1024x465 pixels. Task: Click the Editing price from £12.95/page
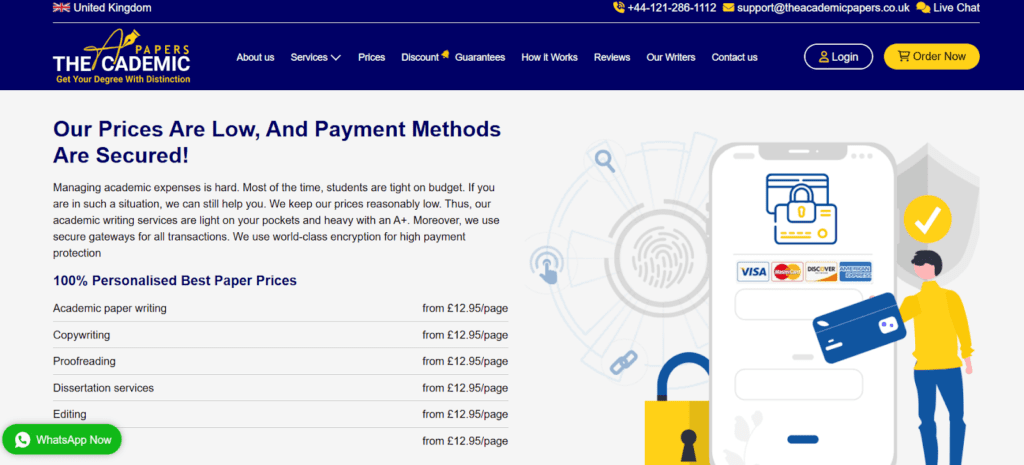click(x=465, y=414)
